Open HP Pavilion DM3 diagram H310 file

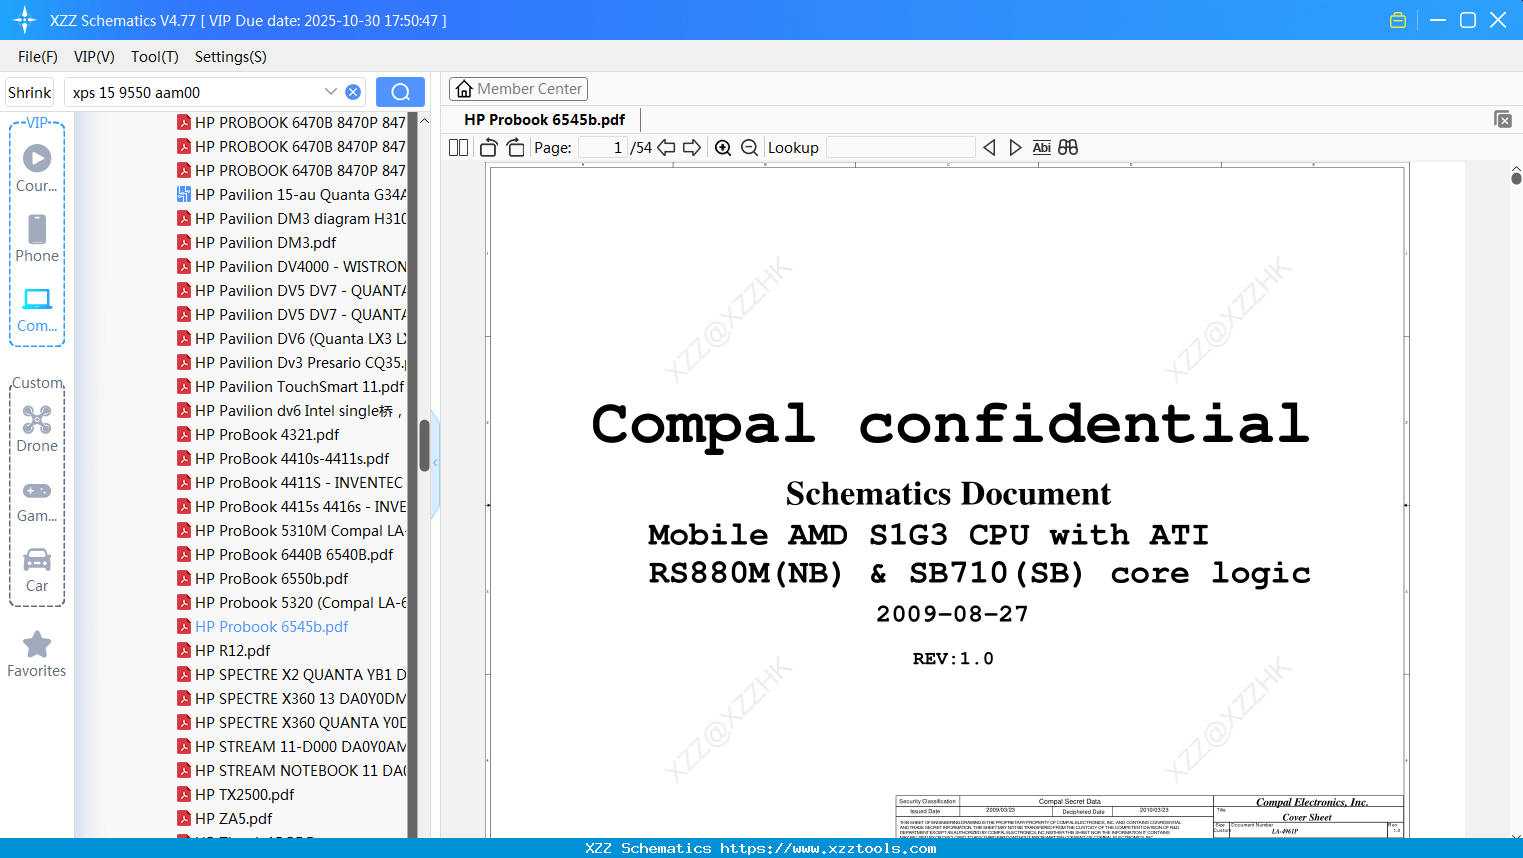coord(291,218)
